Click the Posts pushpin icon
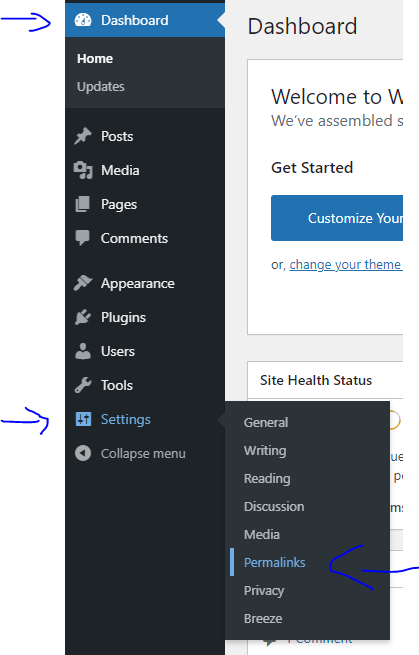This screenshot has height=655, width=419. click(x=83, y=136)
